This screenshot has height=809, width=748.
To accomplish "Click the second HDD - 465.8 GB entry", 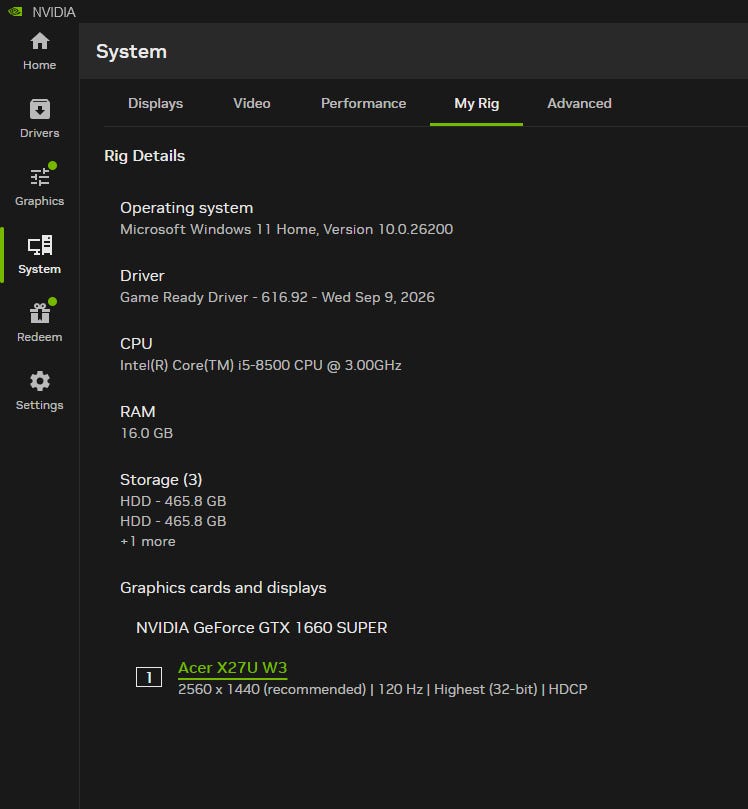I will (173, 521).
